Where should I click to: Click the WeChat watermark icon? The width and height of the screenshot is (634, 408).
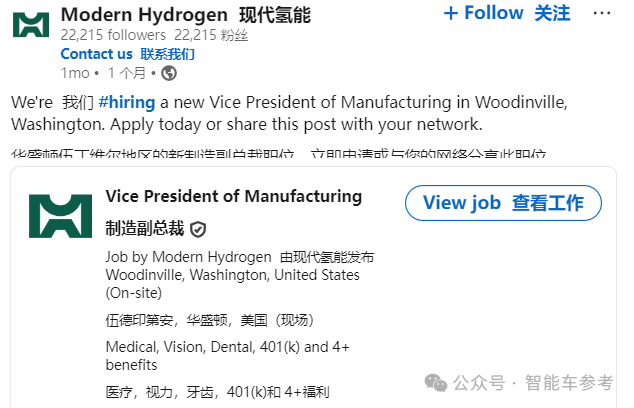point(436,382)
